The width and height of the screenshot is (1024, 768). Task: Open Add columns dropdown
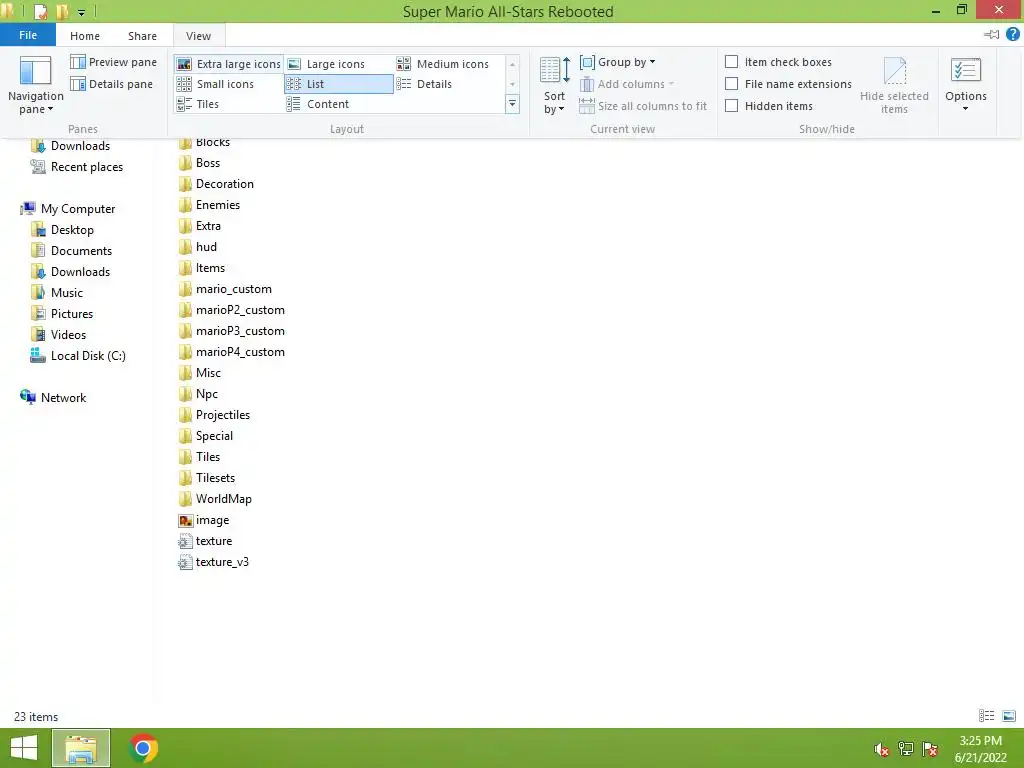click(x=627, y=84)
